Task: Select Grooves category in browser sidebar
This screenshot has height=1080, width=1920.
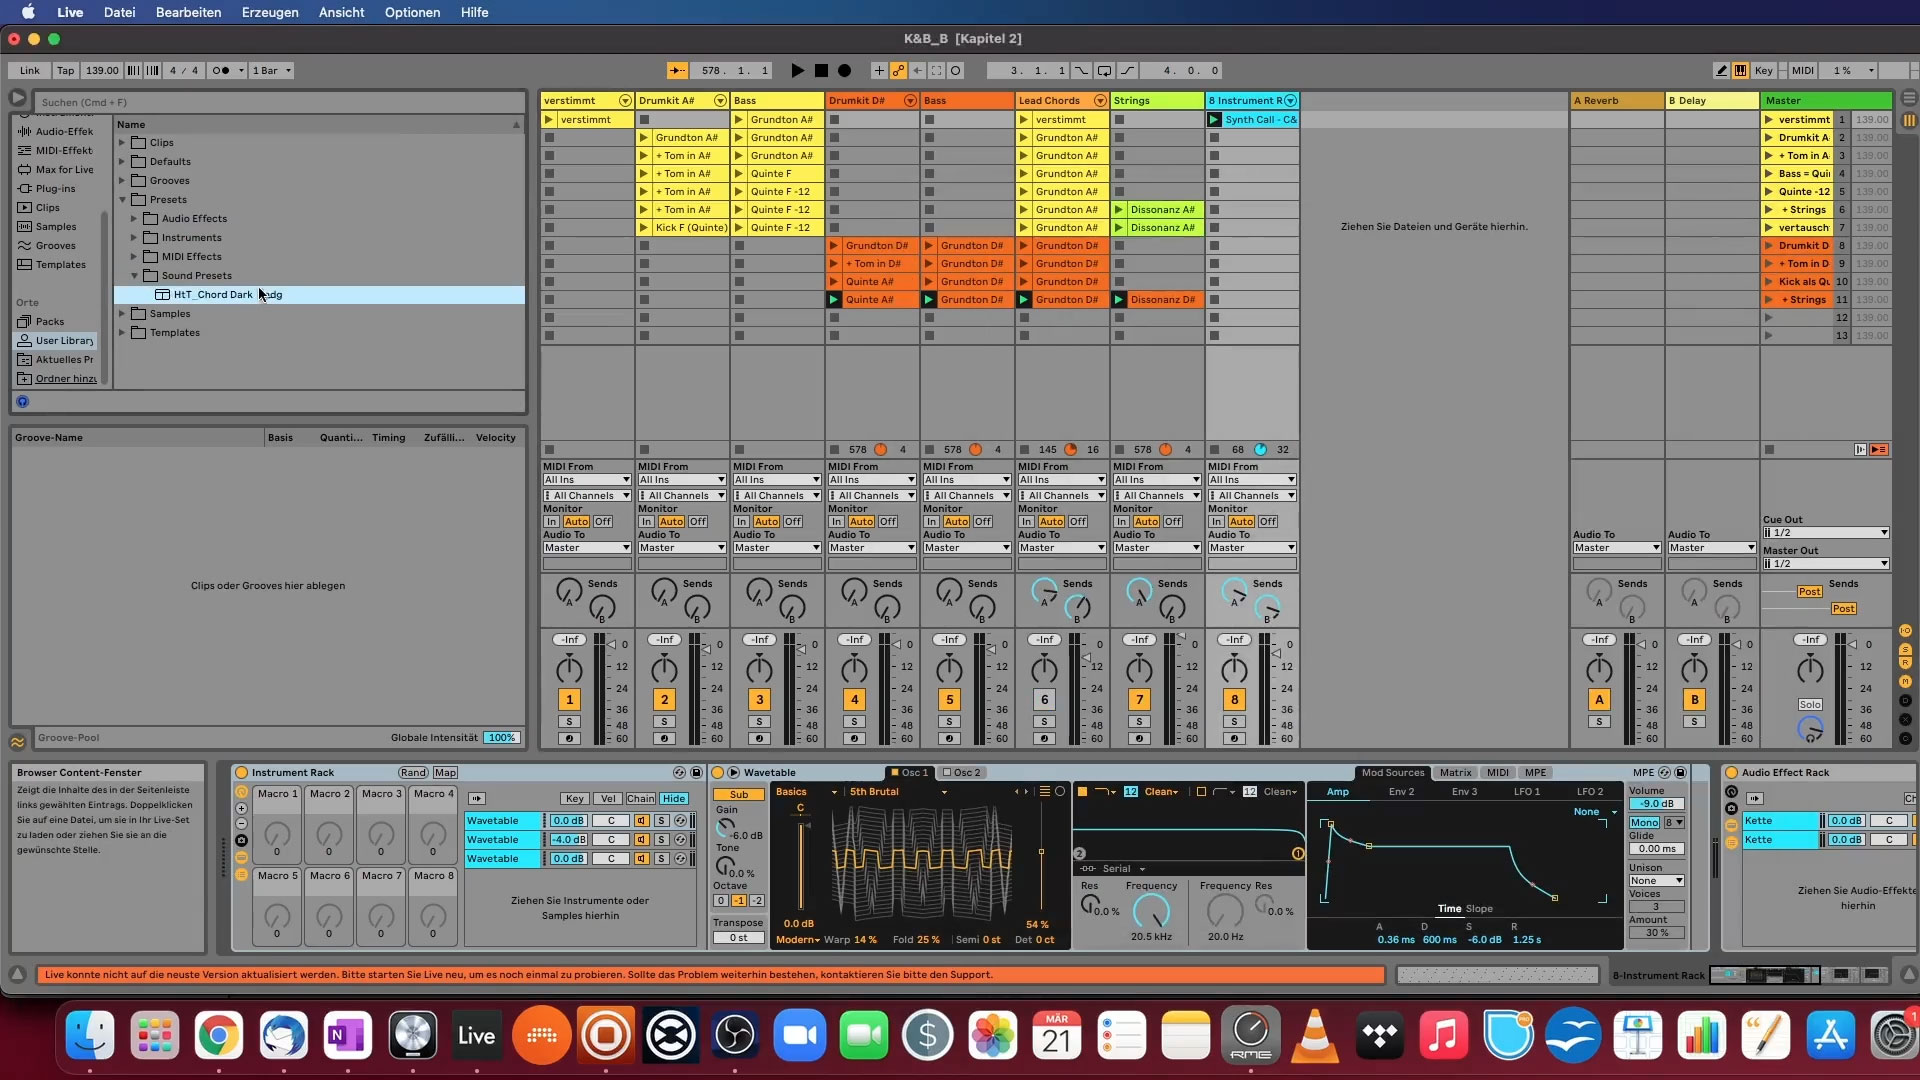Action: [47, 245]
